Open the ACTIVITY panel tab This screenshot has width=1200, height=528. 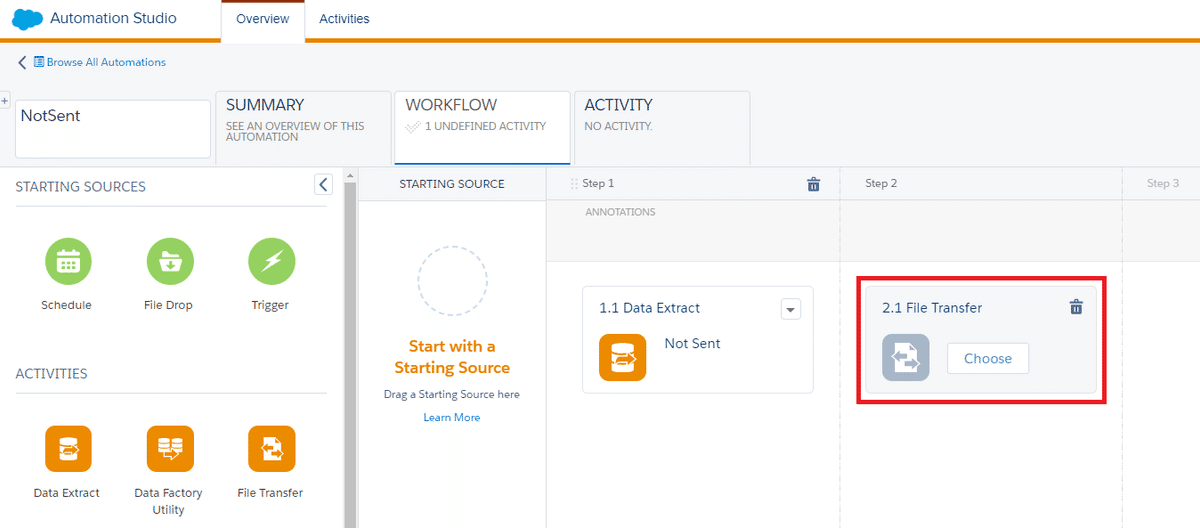[662, 127]
